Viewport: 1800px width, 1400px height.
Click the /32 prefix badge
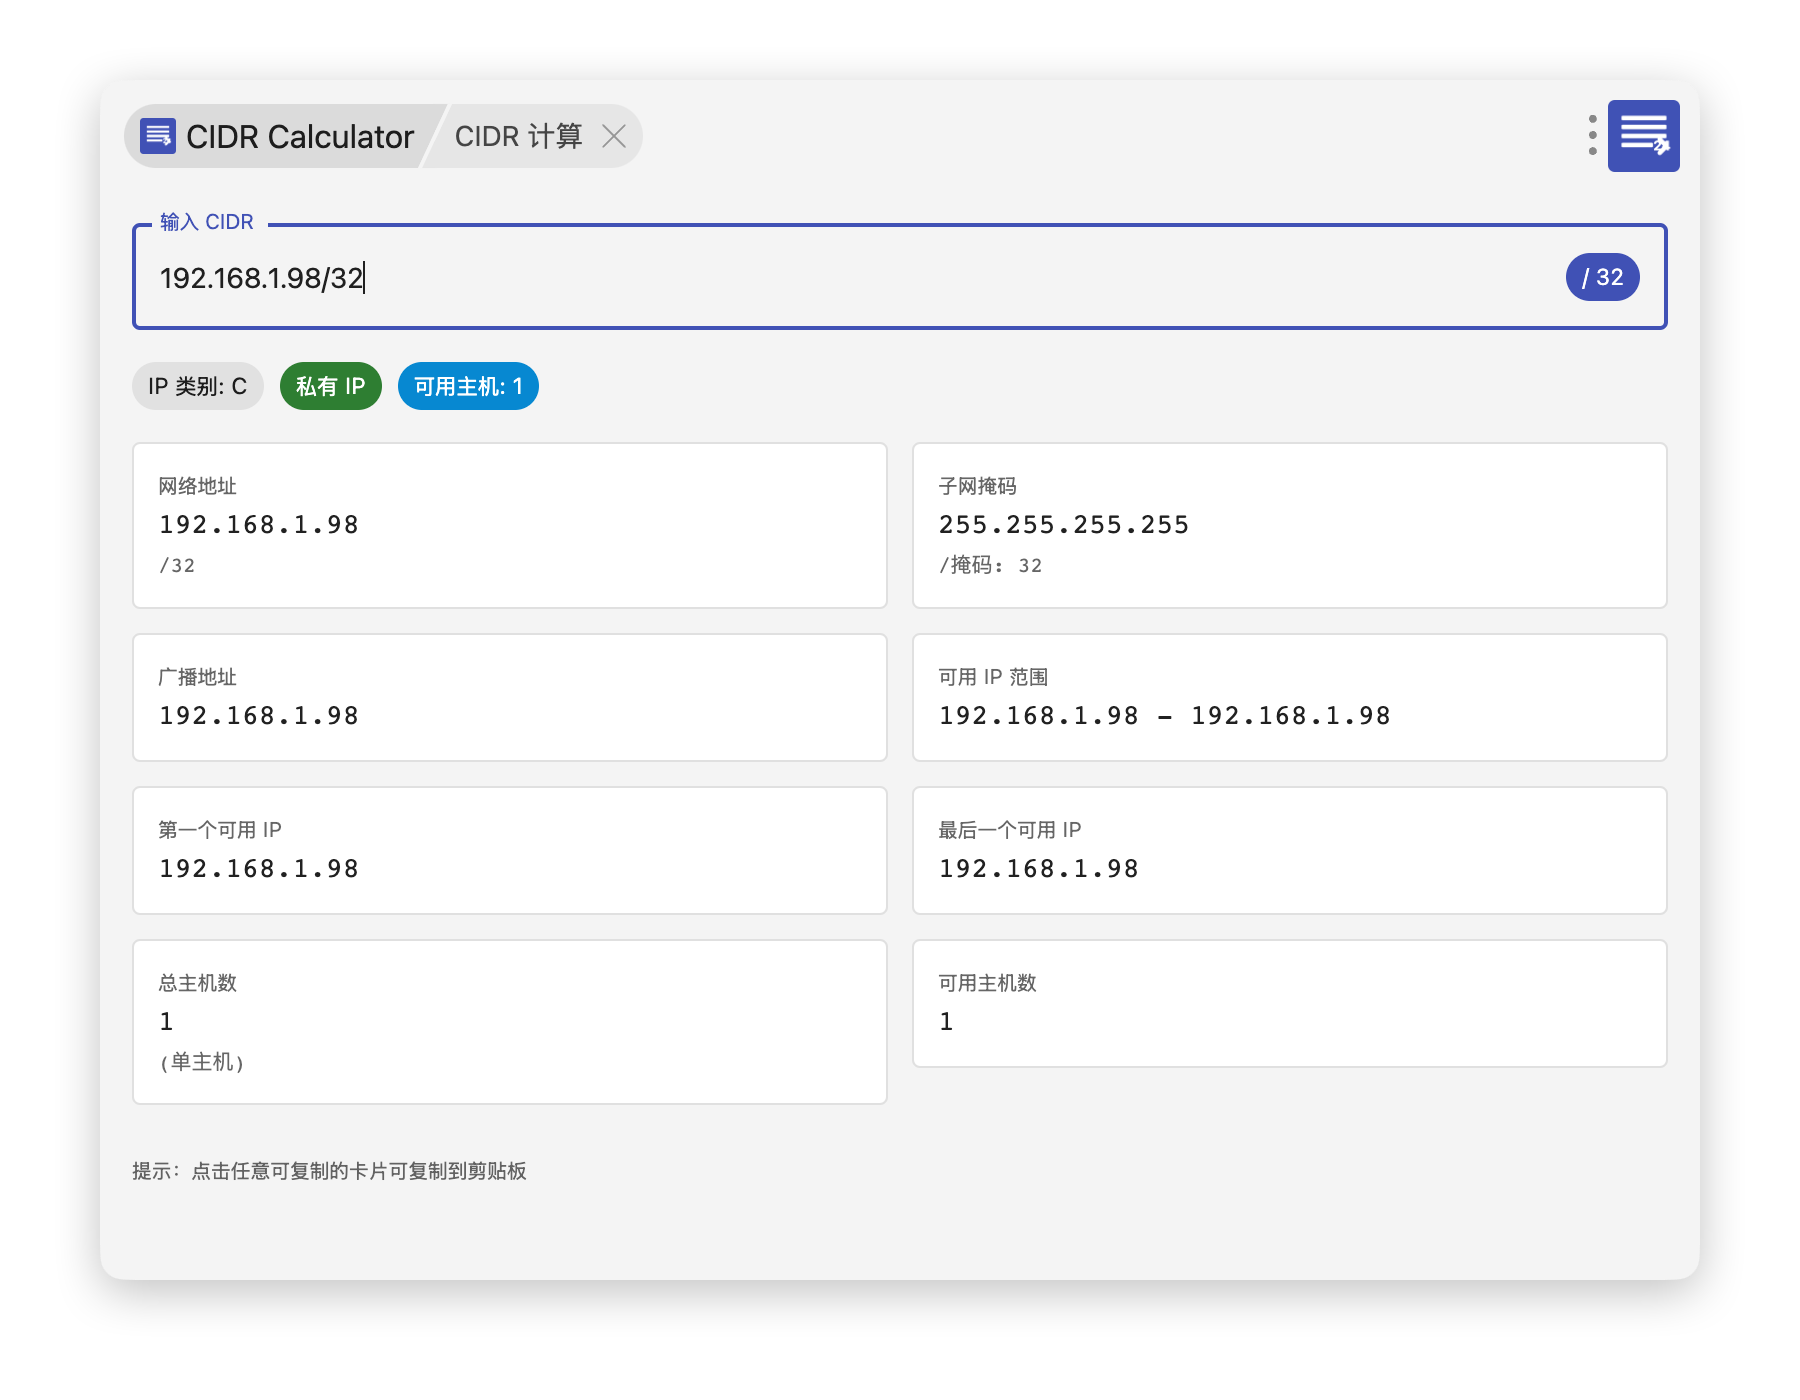click(x=1601, y=278)
